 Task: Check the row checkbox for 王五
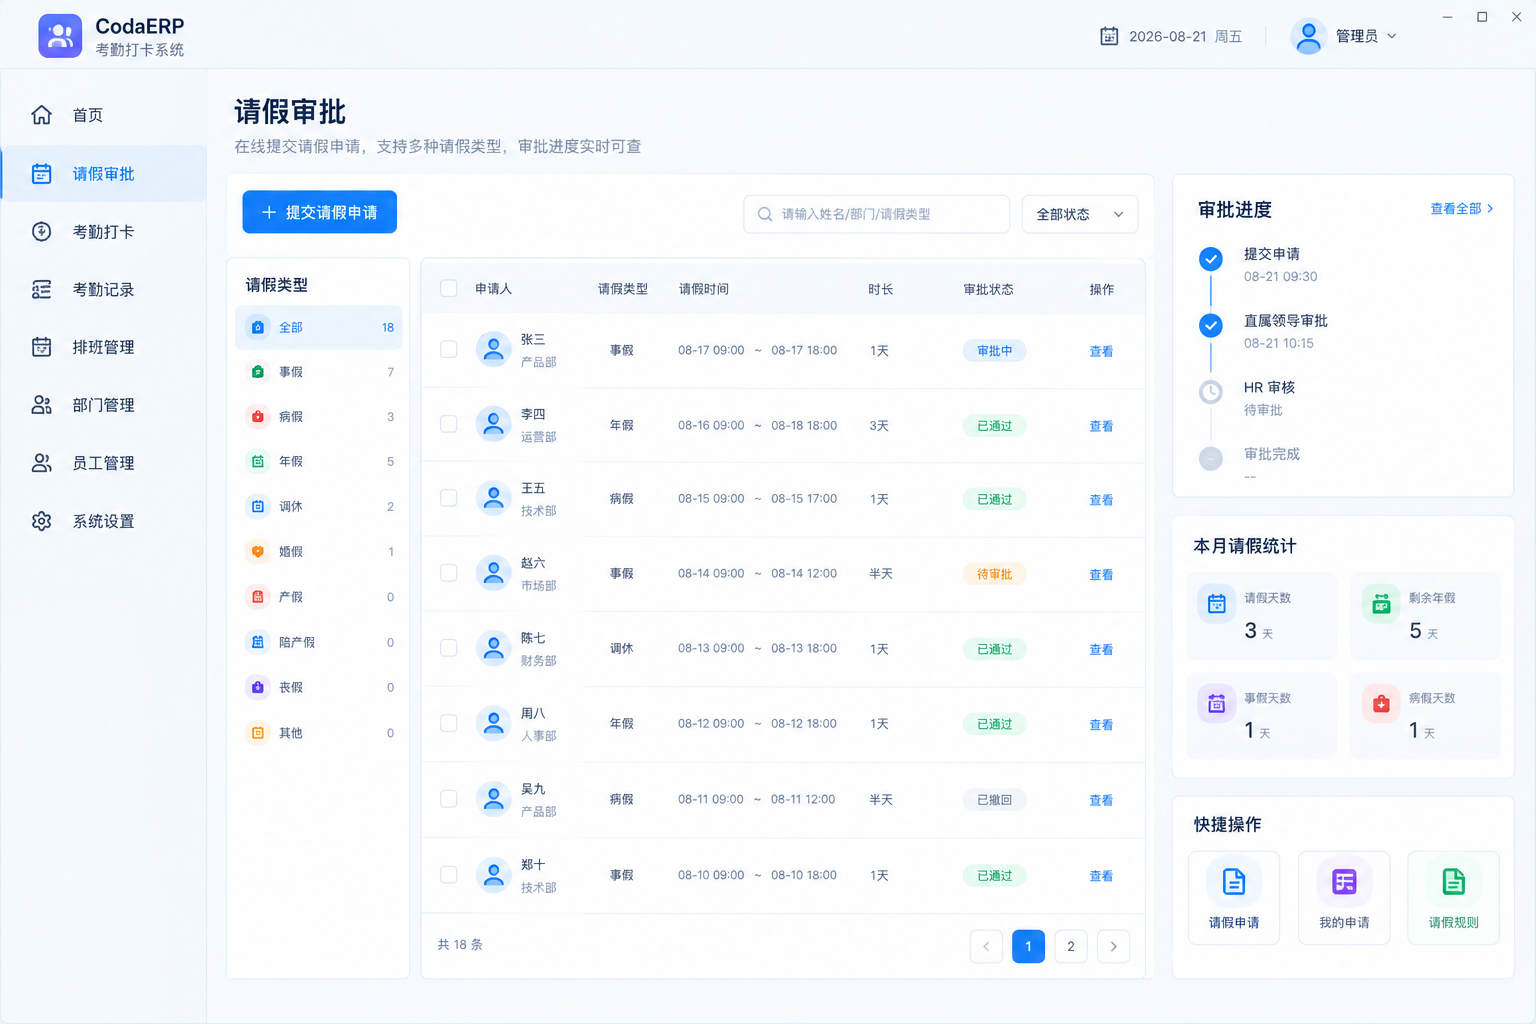pyautogui.click(x=449, y=498)
